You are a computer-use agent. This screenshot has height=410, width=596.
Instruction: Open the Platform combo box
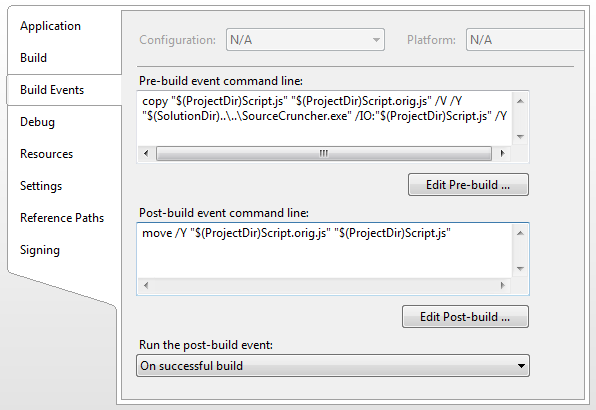[525, 40]
